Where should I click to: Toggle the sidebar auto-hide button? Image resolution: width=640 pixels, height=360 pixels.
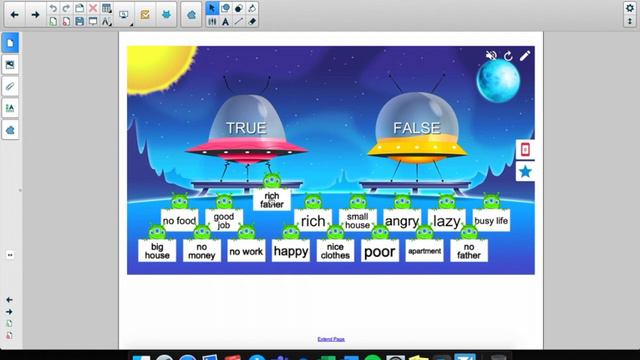[x=10, y=255]
